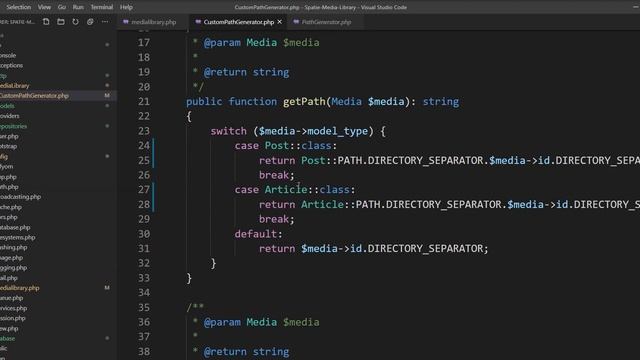
Task: Open the Selection menu
Action: point(18,7)
